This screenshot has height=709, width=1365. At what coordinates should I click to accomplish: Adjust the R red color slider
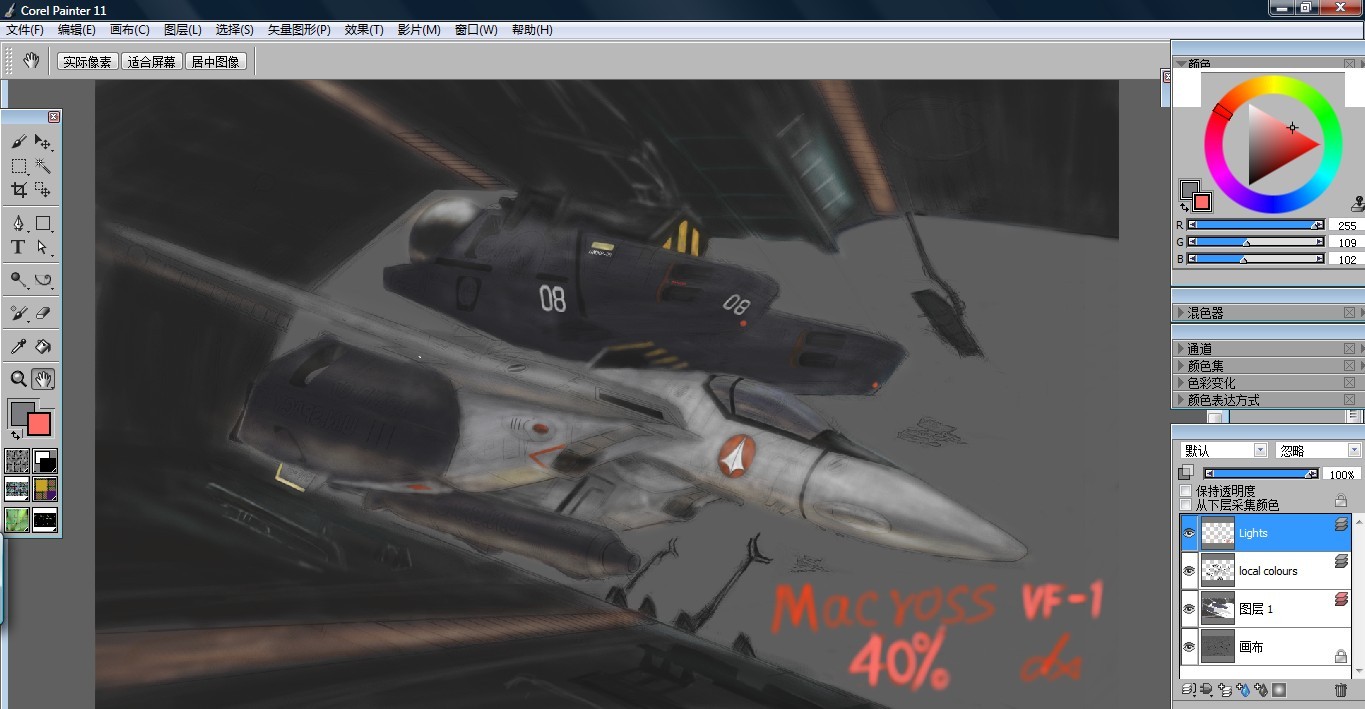tap(1255, 225)
